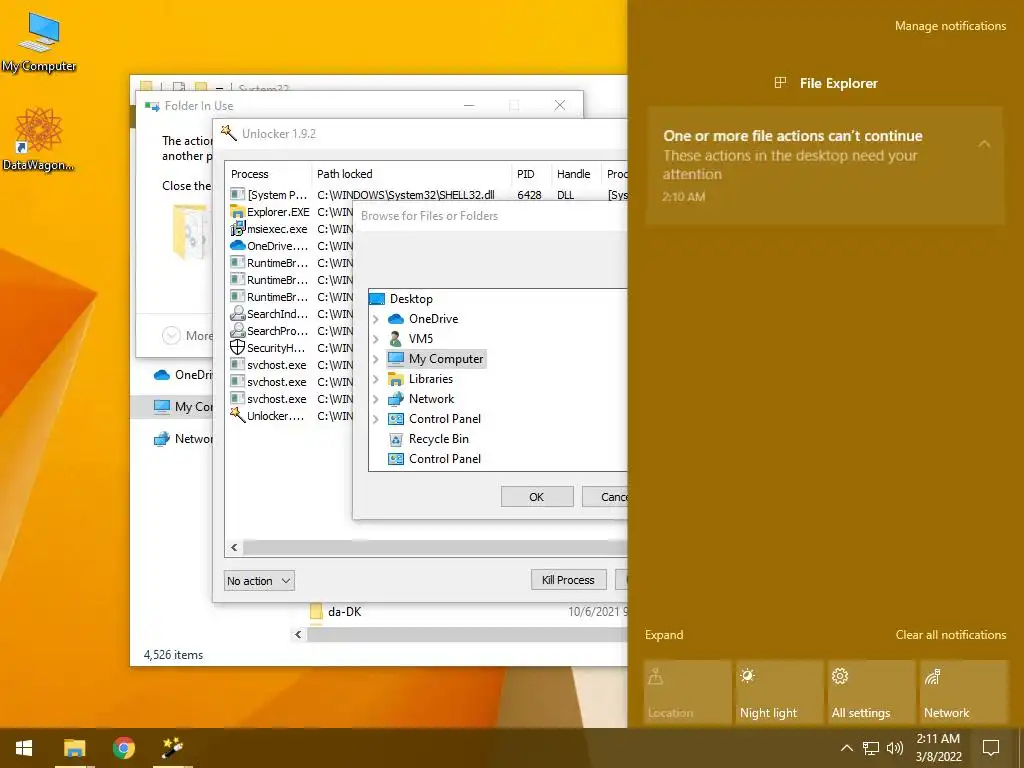This screenshot has height=768, width=1024.
Task: Click the Process column header
Action: (x=268, y=174)
